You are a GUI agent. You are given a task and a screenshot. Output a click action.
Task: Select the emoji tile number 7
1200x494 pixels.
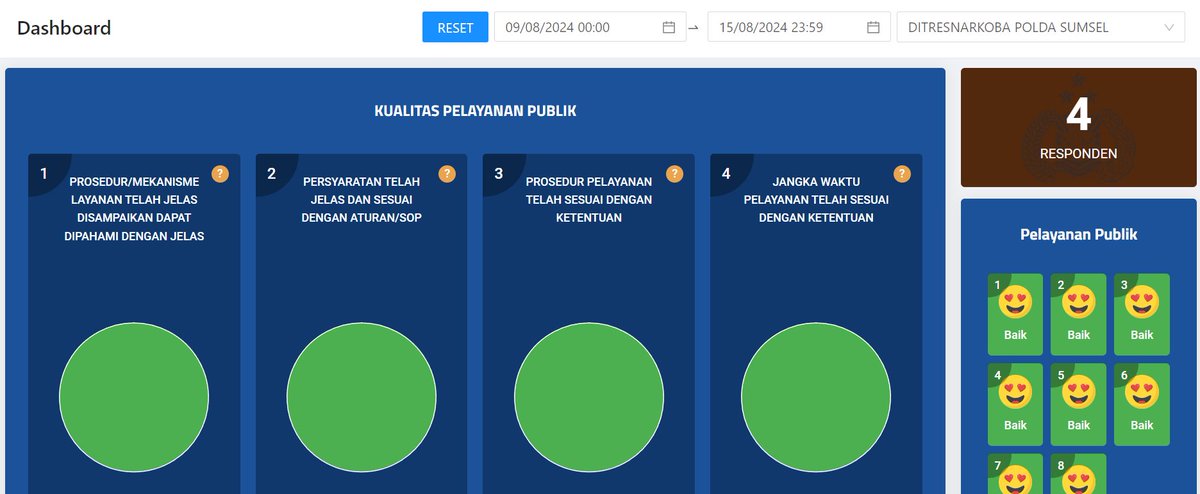coord(1015,474)
